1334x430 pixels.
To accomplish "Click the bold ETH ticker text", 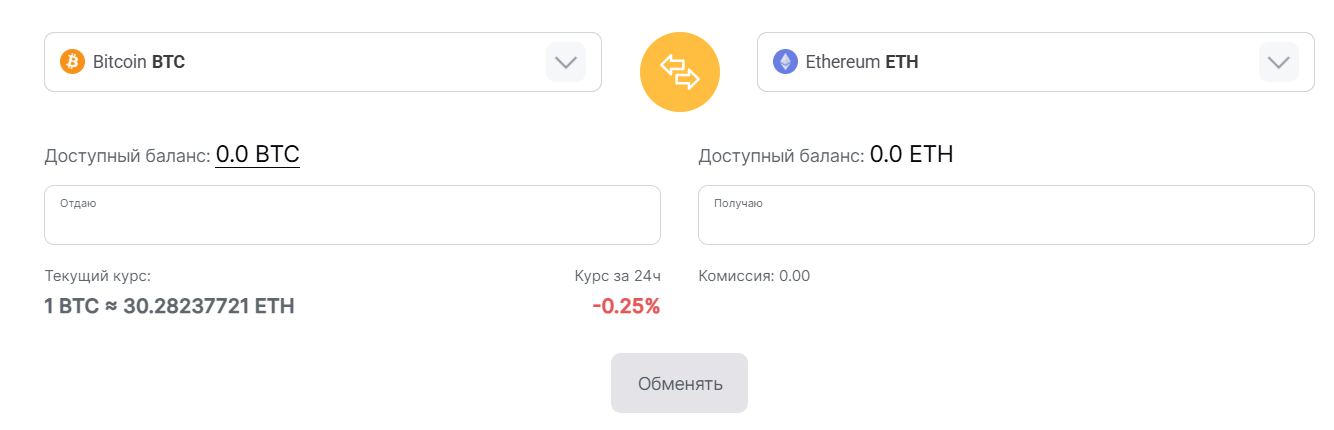I will tap(902, 62).
